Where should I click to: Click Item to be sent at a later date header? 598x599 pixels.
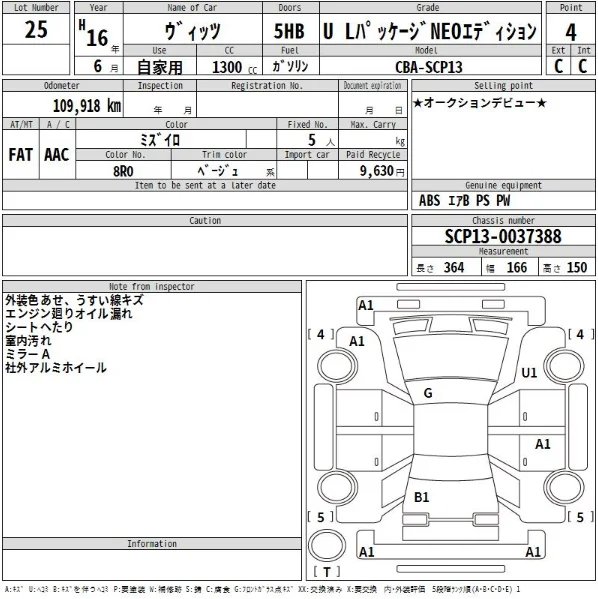click(x=205, y=186)
